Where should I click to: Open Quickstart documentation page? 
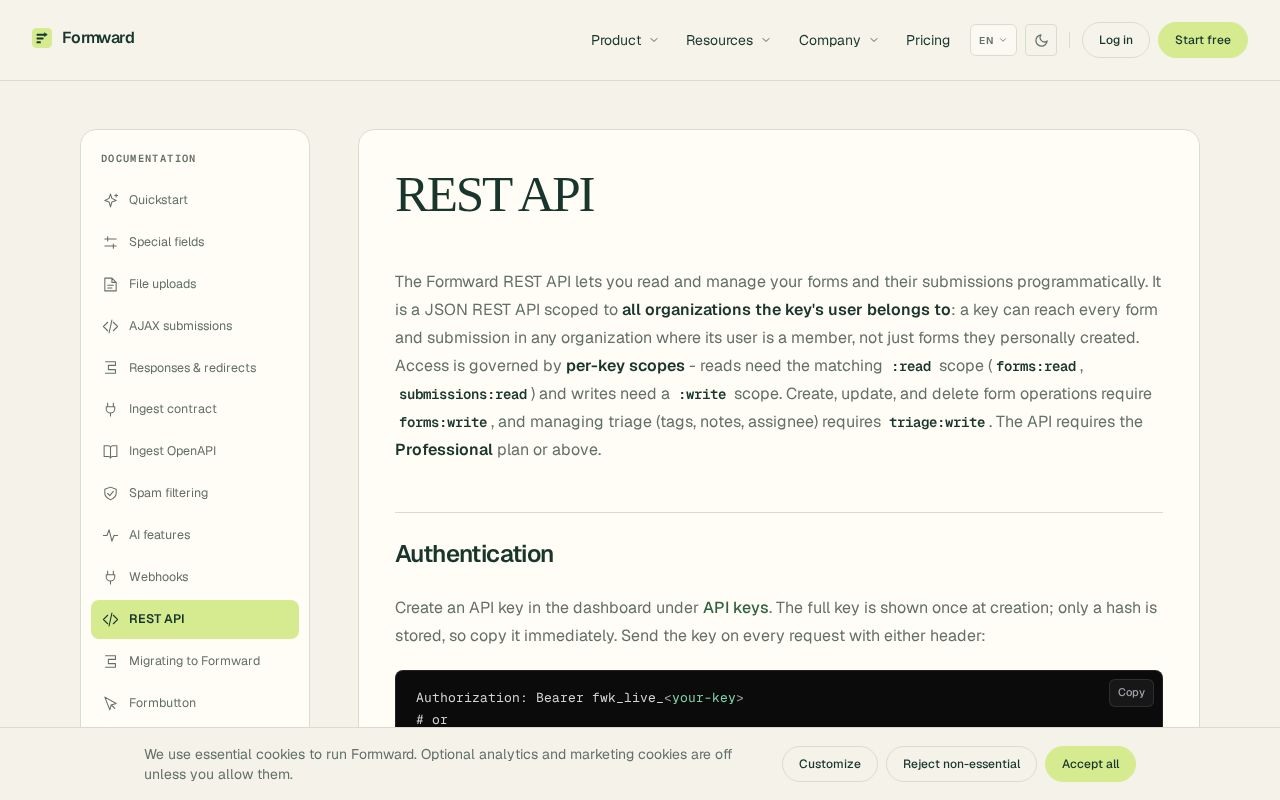pos(195,200)
